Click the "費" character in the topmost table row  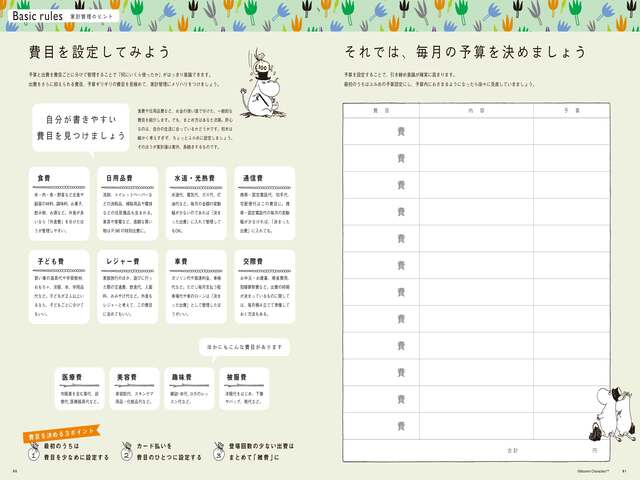coord(401,131)
